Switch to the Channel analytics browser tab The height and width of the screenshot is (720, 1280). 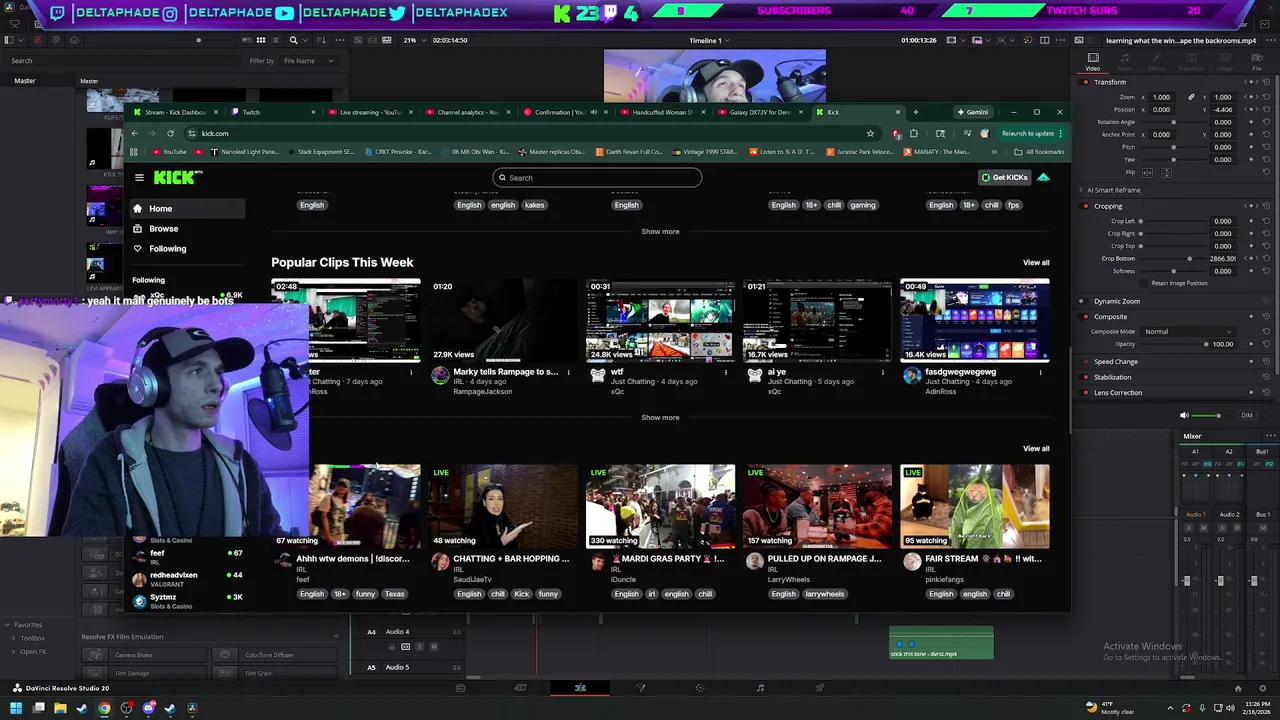point(467,112)
